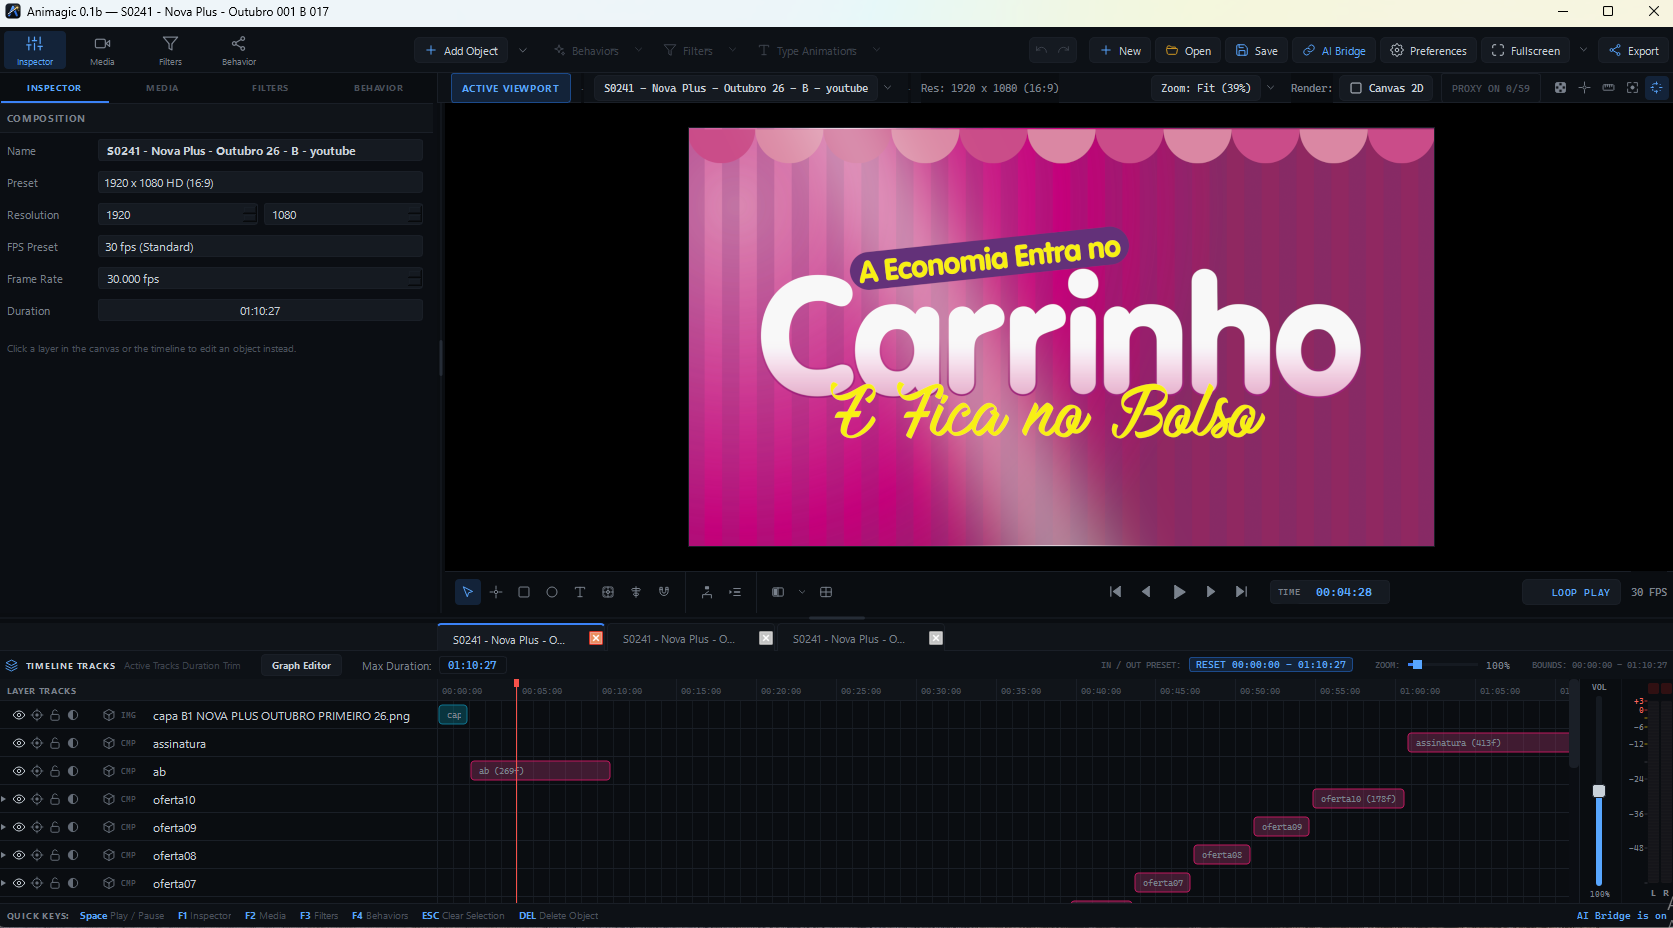The image size is (1673, 928).
Task: Pick the rectangle shape tool
Action: coord(524,592)
